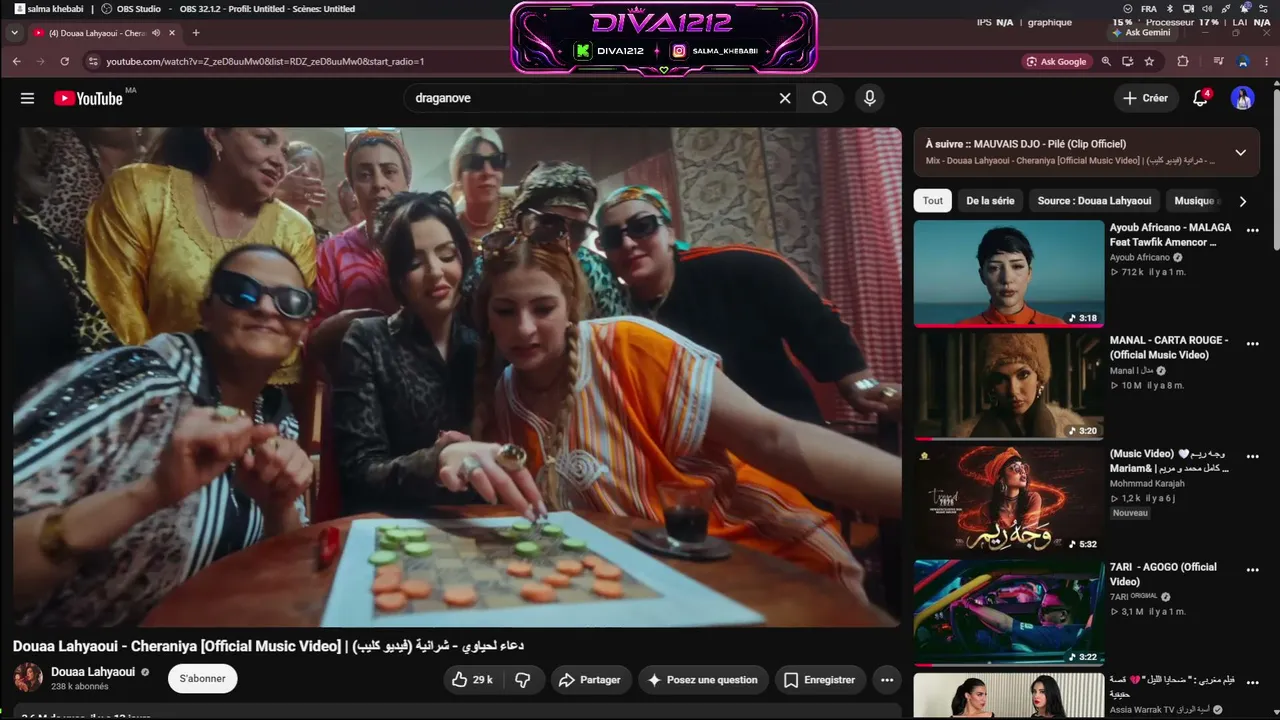Image resolution: width=1280 pixels, height=720 pixels.
Task: Open Douaa Lahyaoui channel avatar
Action: [28, 677]
